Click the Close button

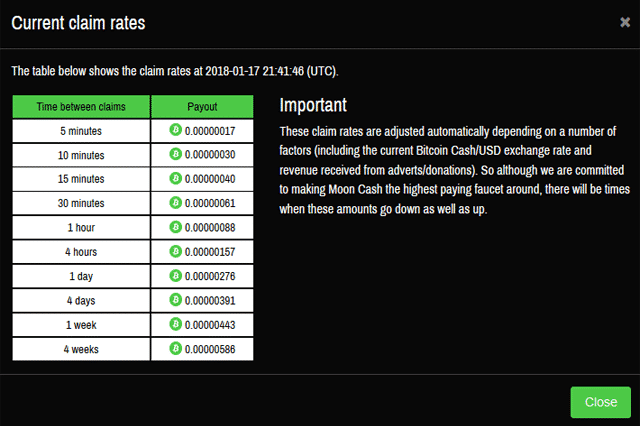pos(600,402)
